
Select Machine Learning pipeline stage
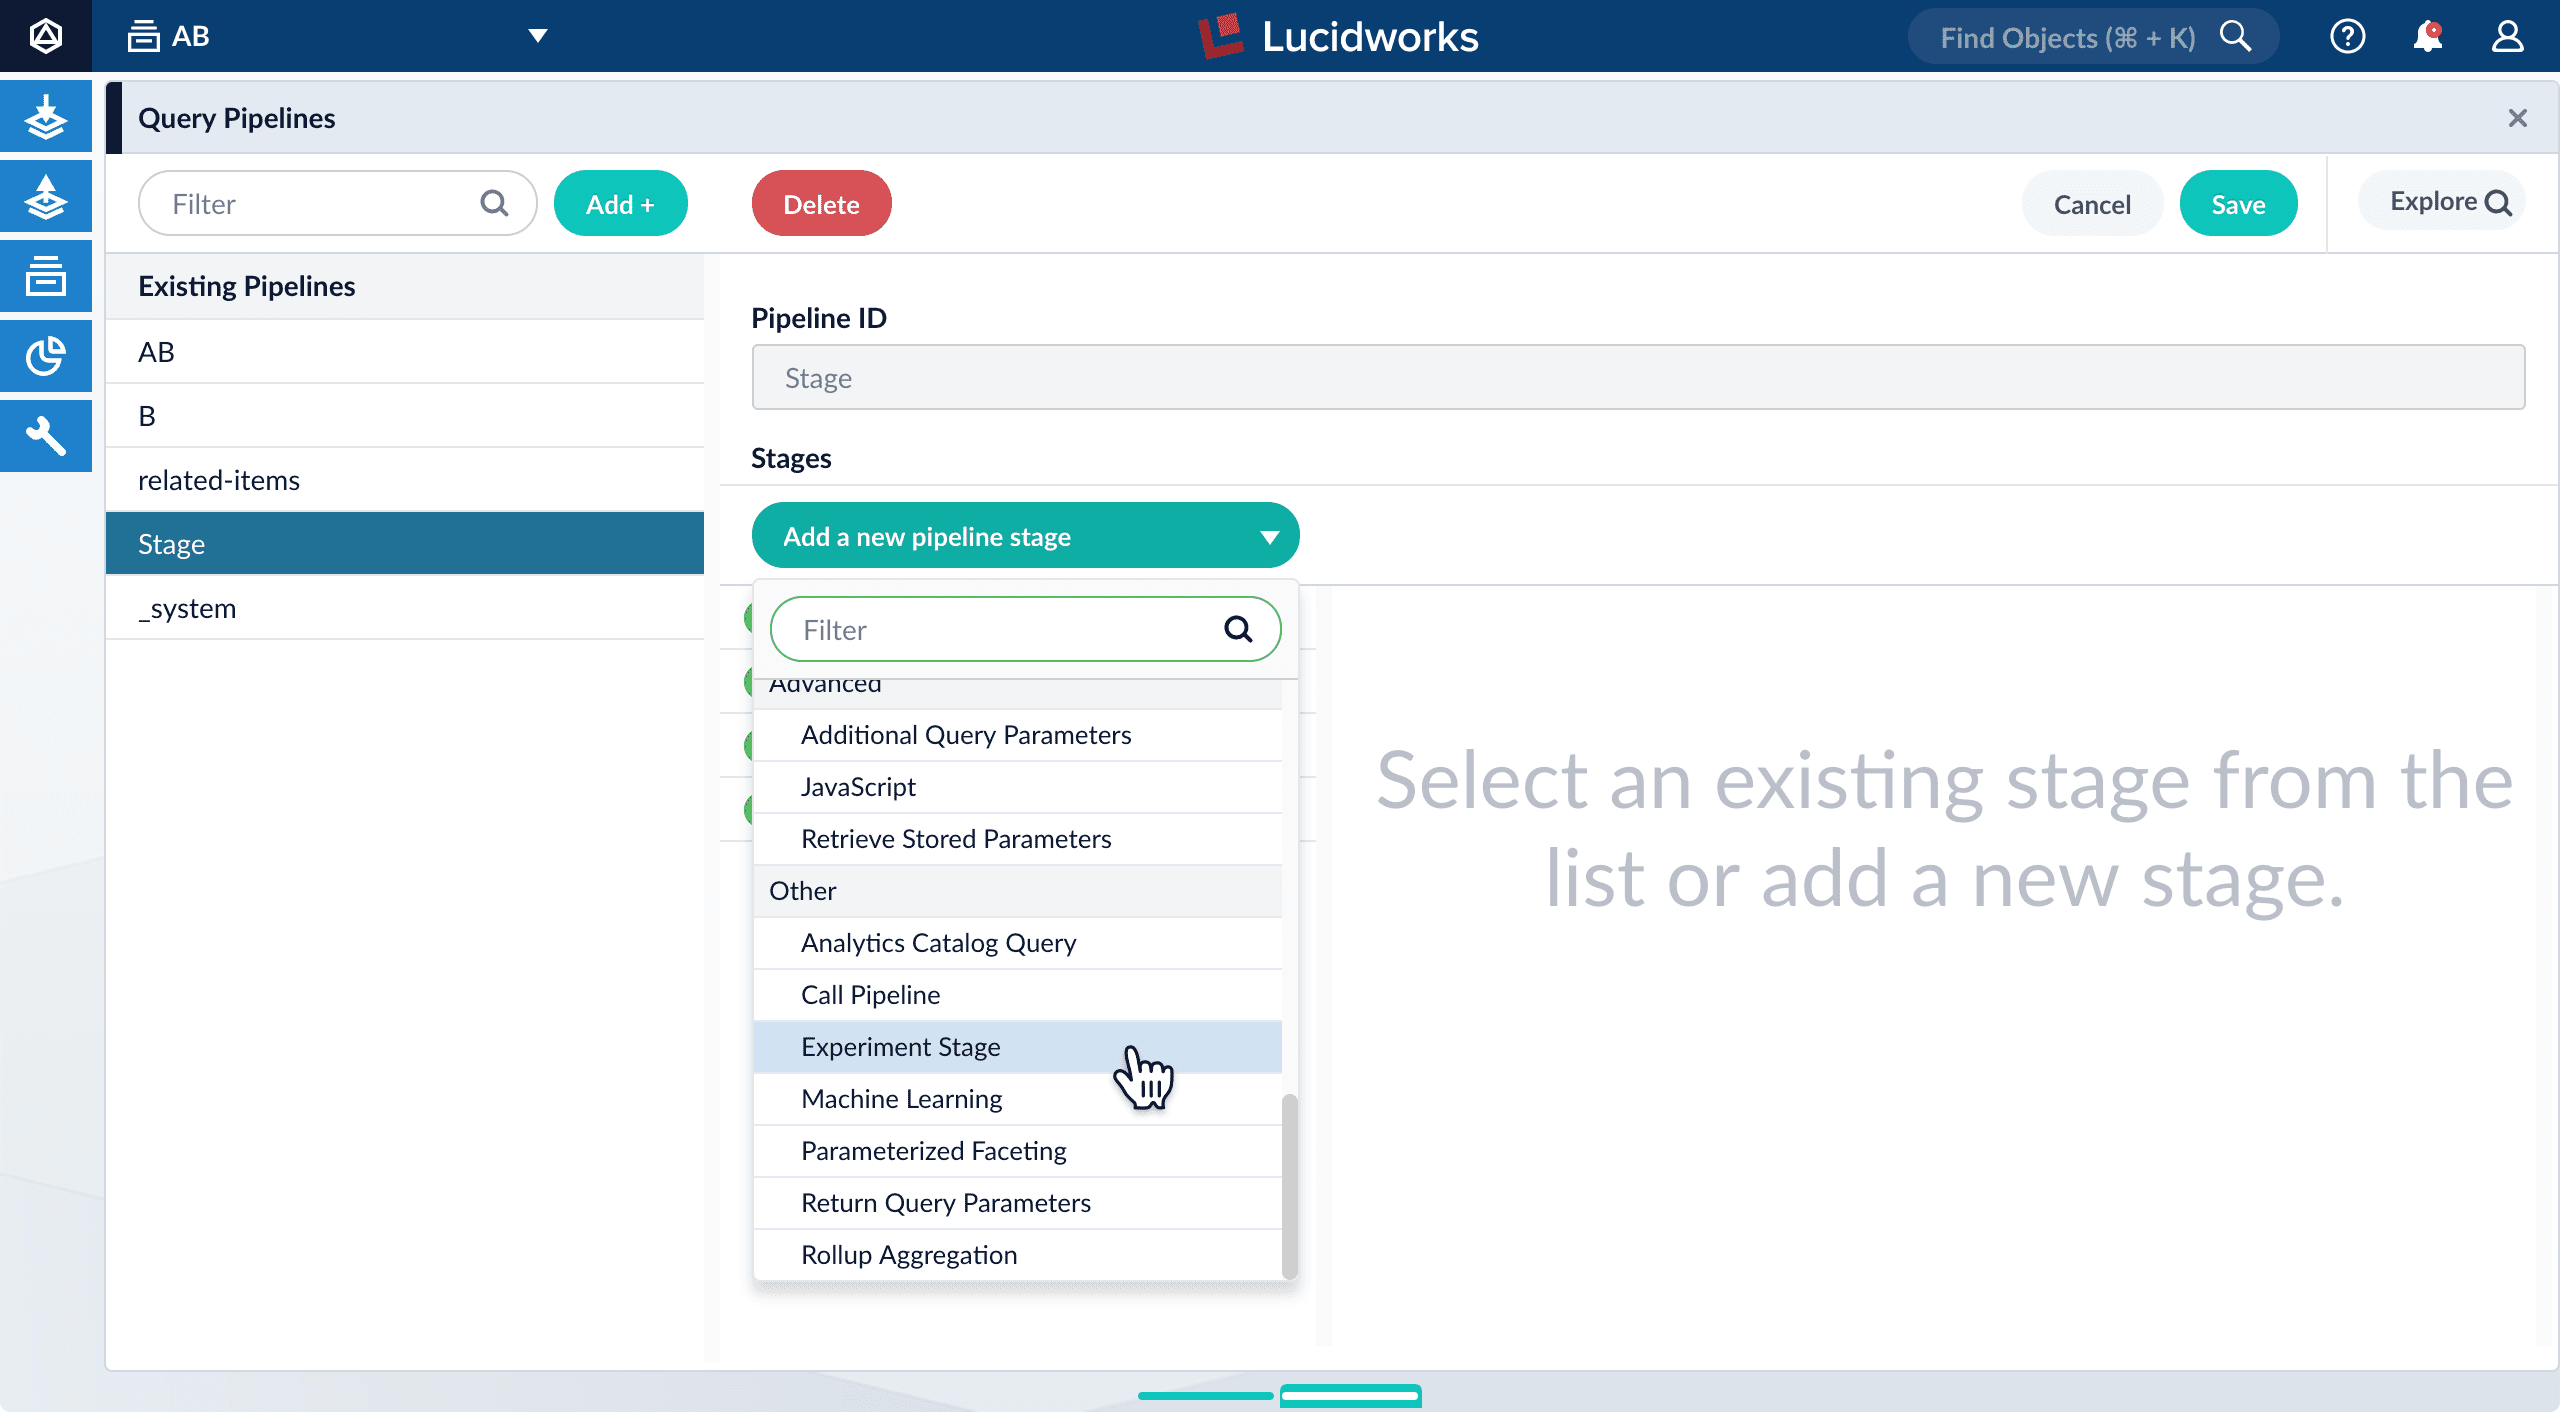(900, 1097)
